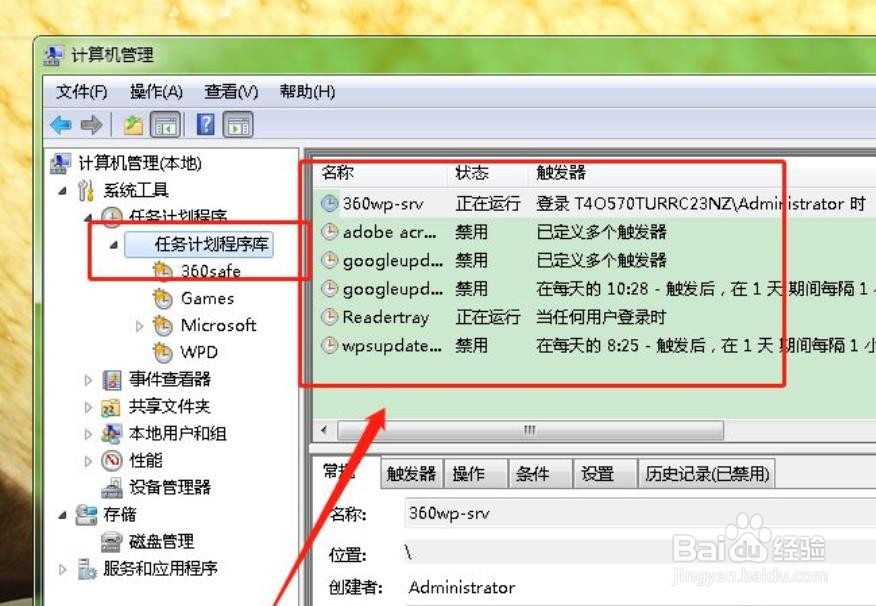Image resolution: width=876 pixels, height=606 pixels.
Task: Click the forward navigation arrow
Action: point(89,124)
